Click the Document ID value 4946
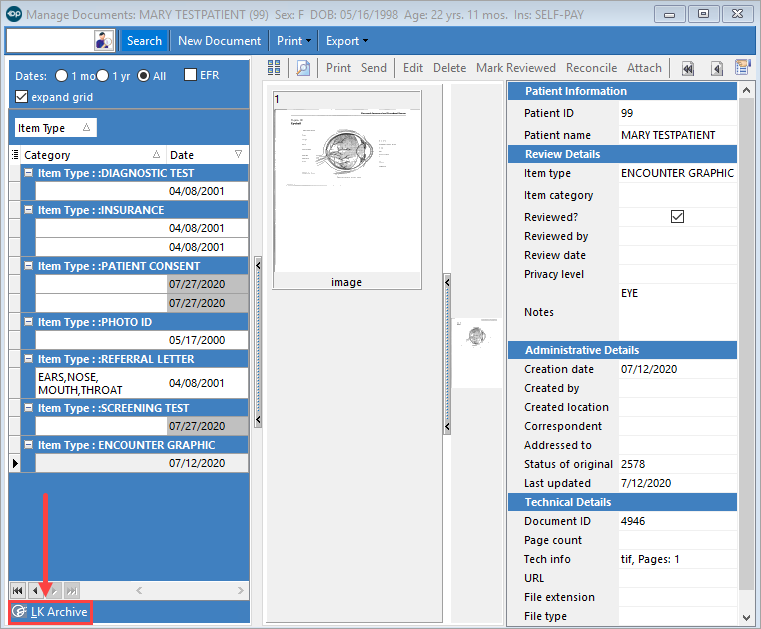This screenshot has width=761, height=629. [633, 521]
